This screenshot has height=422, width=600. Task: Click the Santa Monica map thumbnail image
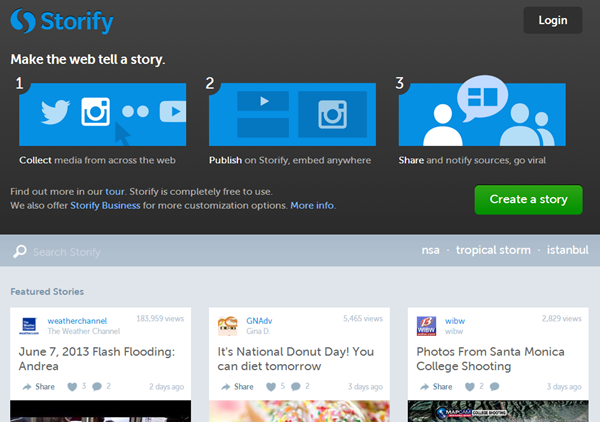[498, 411]
